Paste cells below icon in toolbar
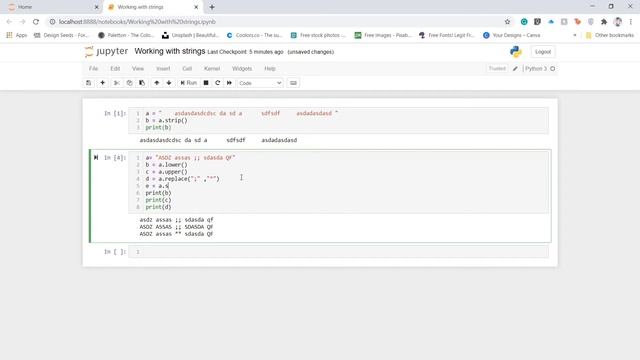The height and width of the screenshot is (360, 640). coord(142,83)
